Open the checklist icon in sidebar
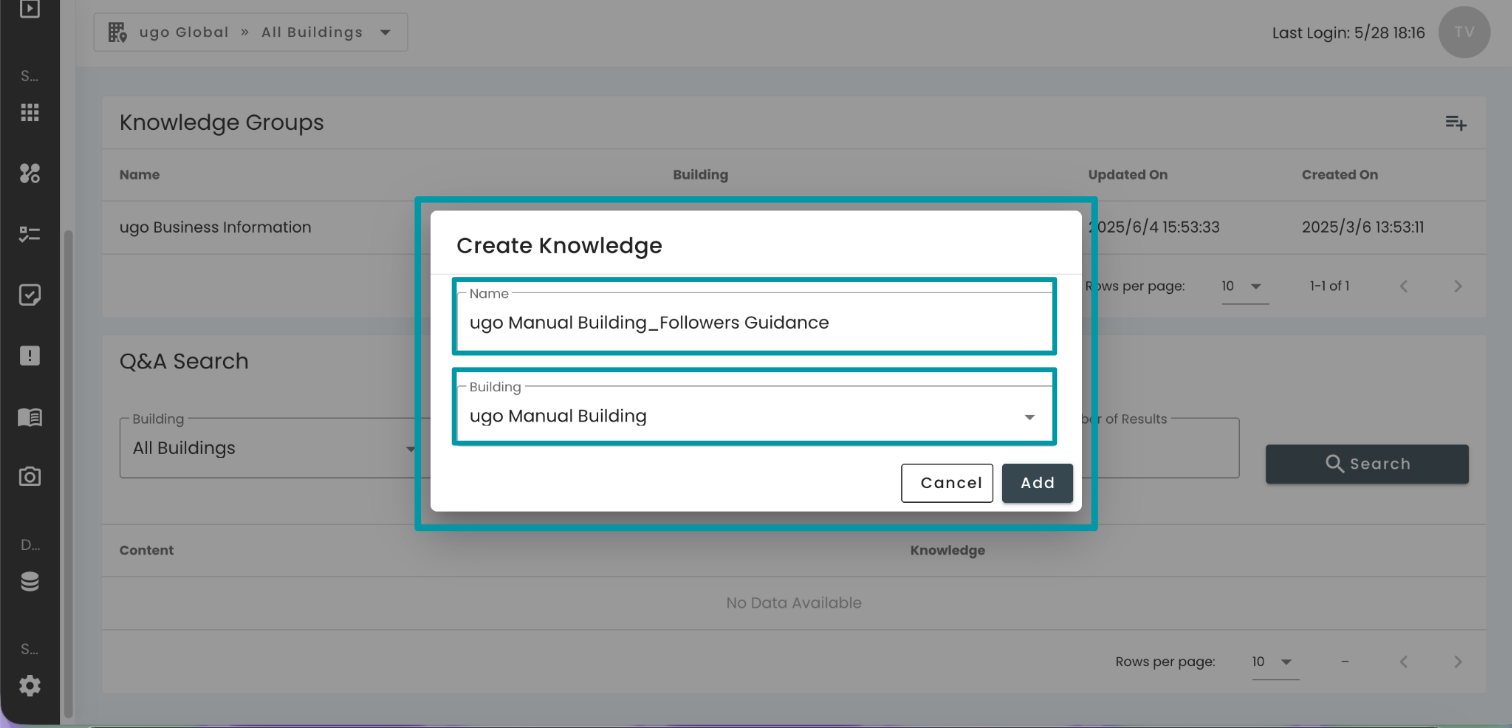The image size is (1512, 728). (x=30, y=234)
